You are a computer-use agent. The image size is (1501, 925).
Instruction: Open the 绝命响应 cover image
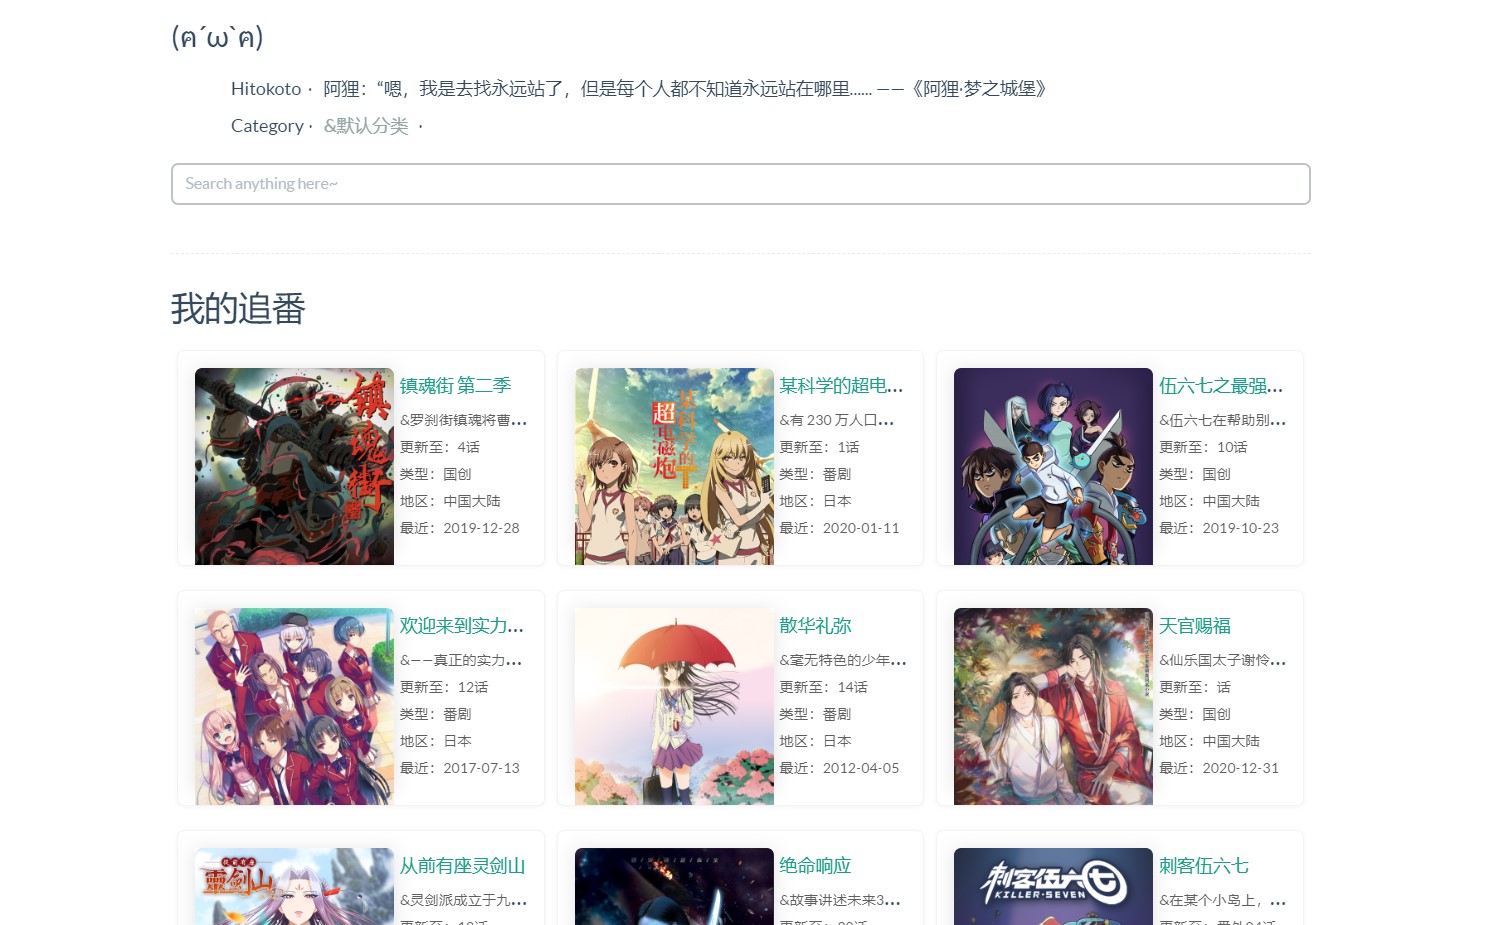[674, 886]
